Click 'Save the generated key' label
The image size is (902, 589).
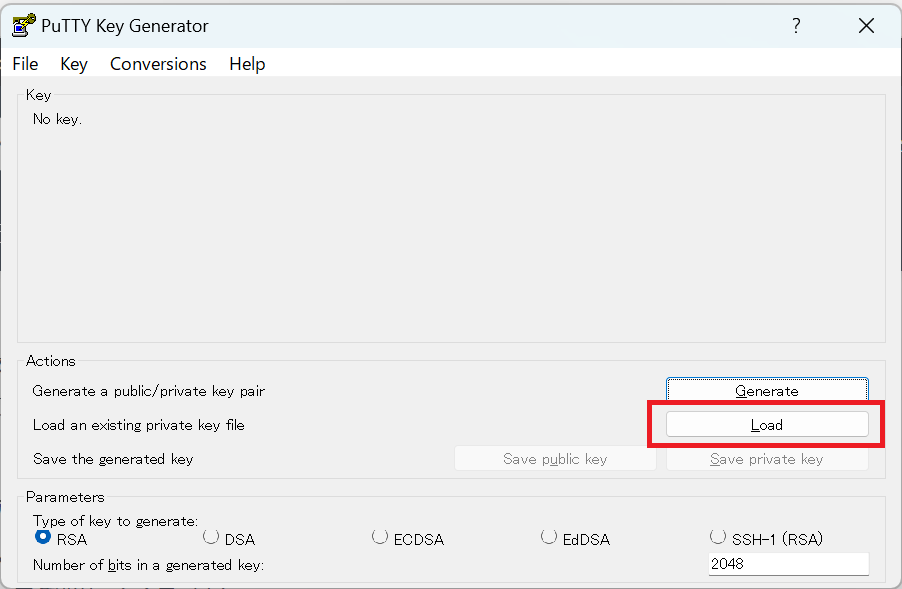(113, 459)
